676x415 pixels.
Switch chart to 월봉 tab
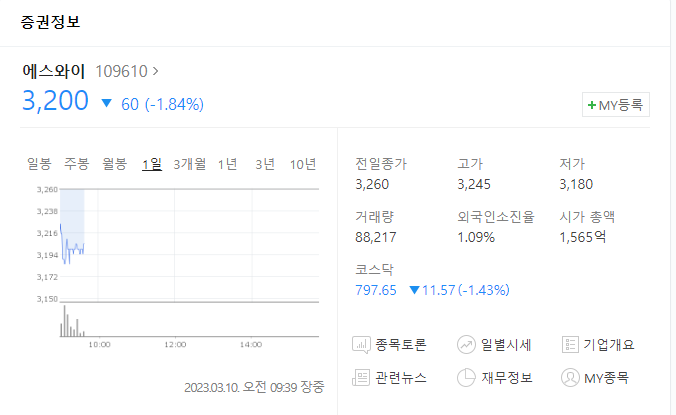click(x=115, y=164)
